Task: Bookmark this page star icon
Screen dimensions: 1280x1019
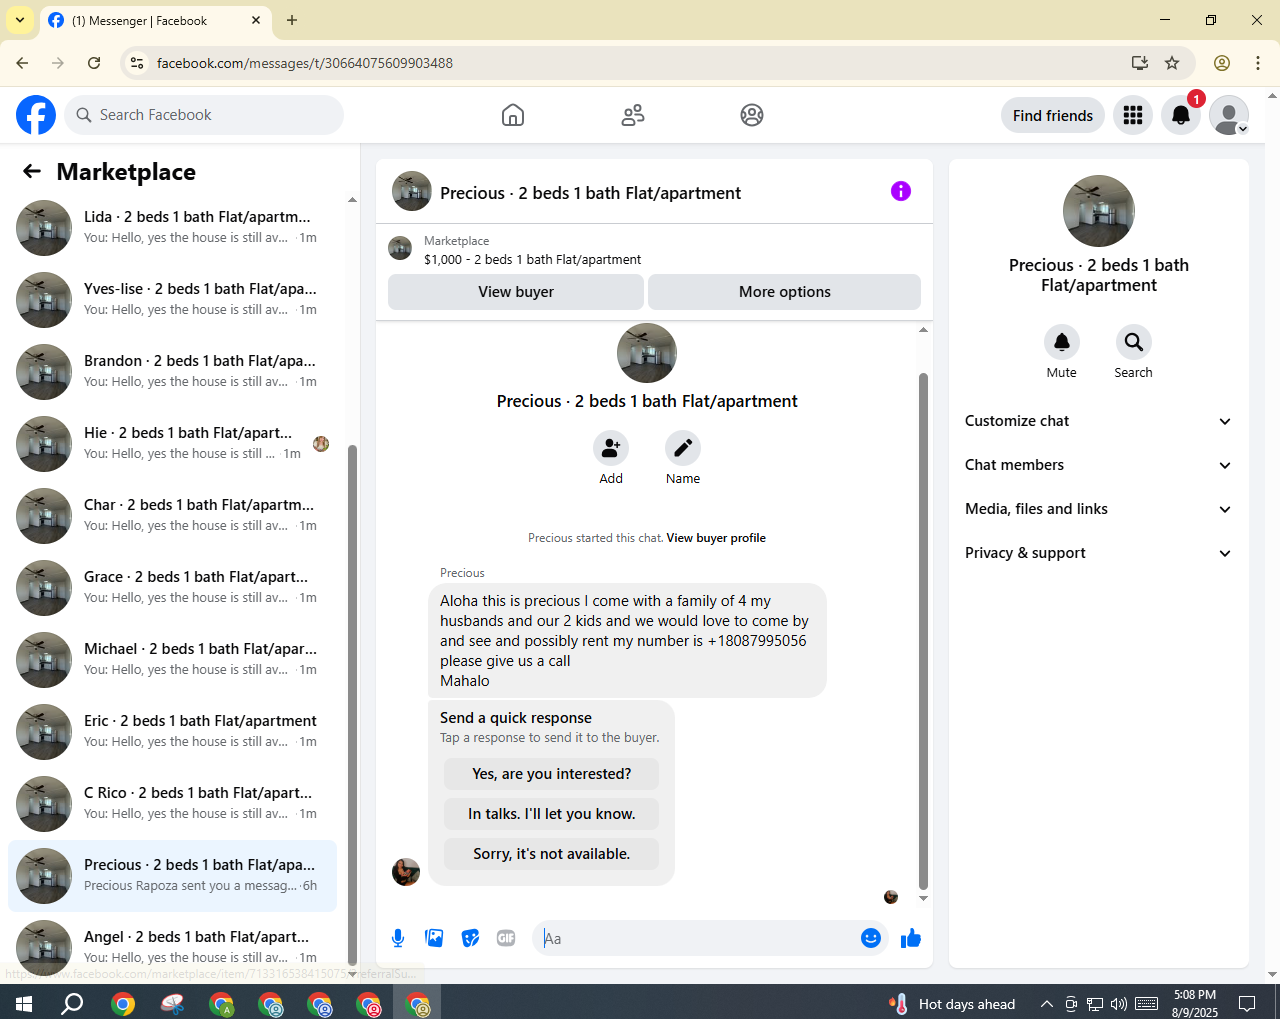Action: click(x=1172, y=63)
